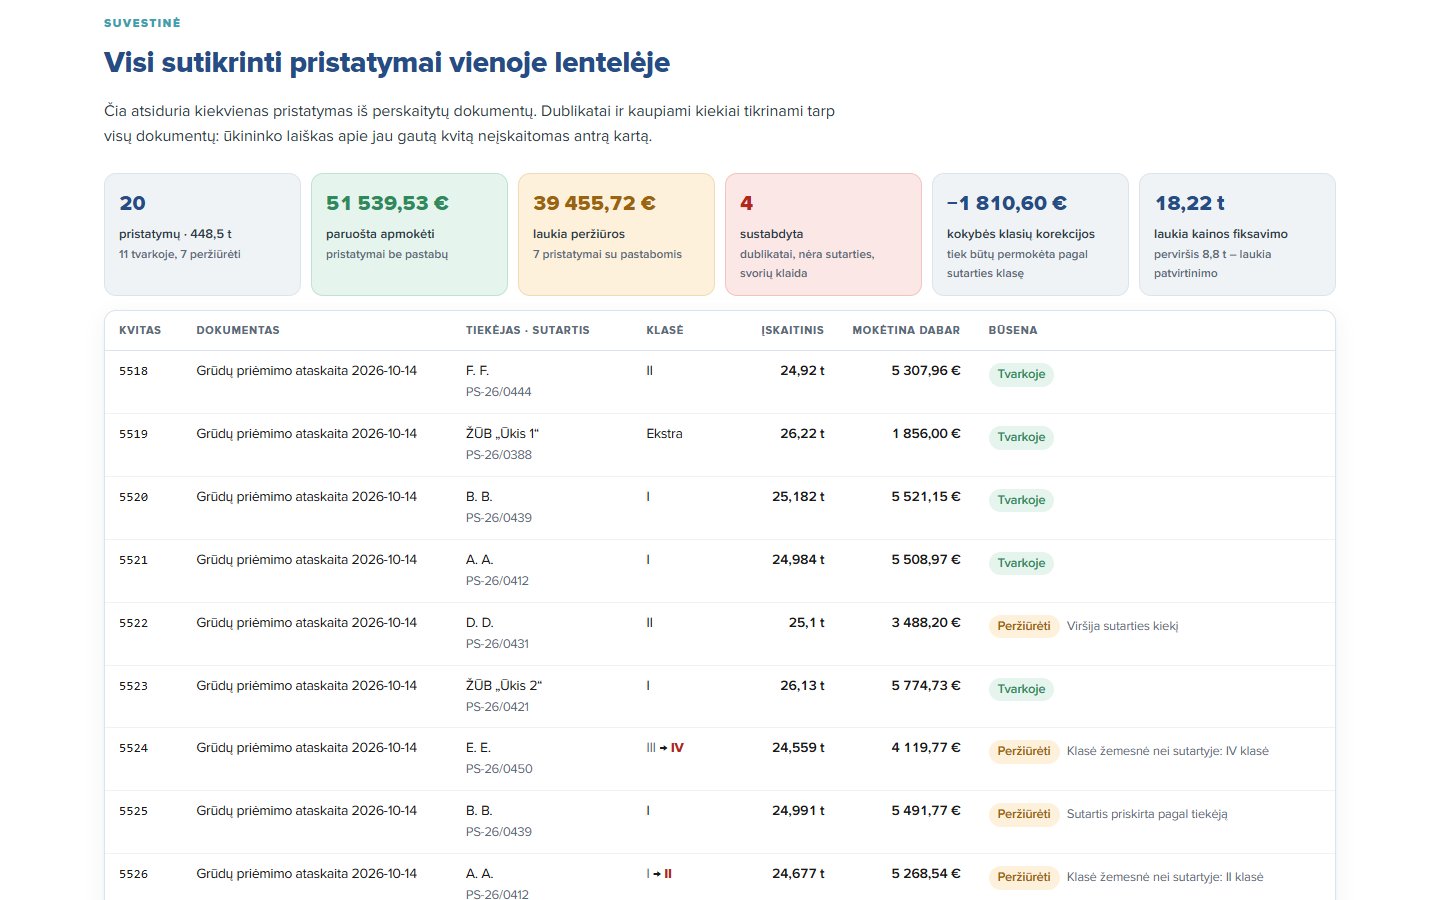Select the weight '24,984 t'
The height and width of the screenshot is (900, 1440).
coord(798,560)
